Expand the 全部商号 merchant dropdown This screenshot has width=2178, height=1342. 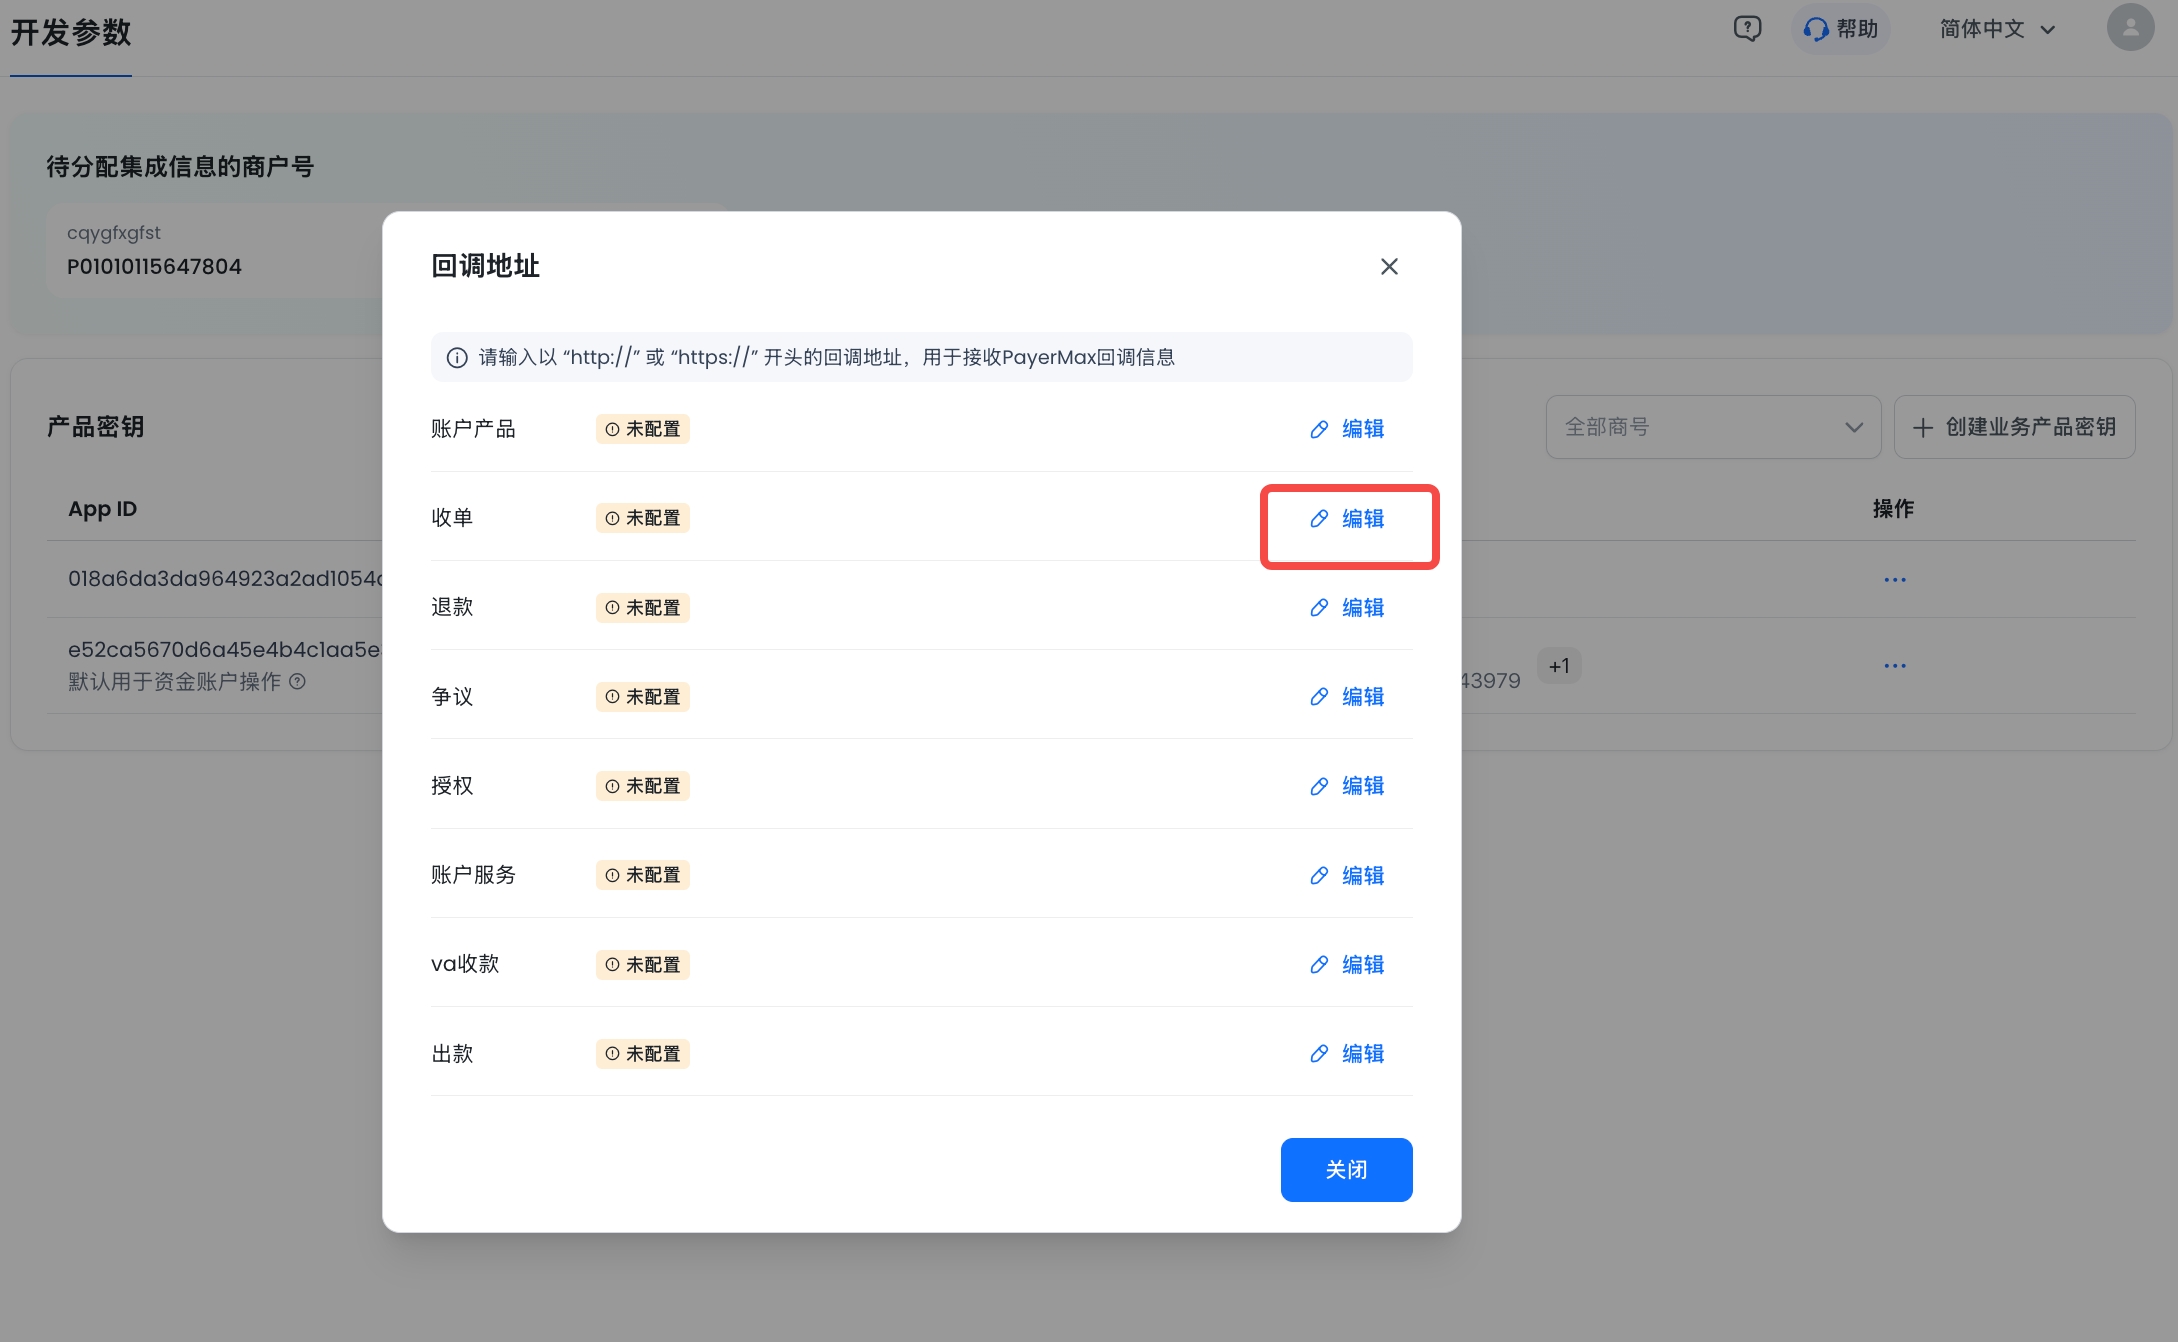[x=1712, y=427]
